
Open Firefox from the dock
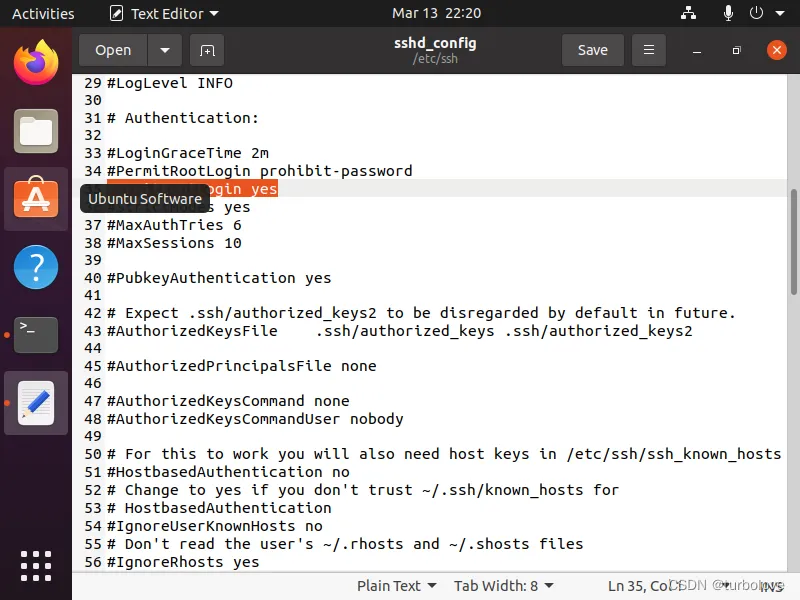(x=36, y=62)
